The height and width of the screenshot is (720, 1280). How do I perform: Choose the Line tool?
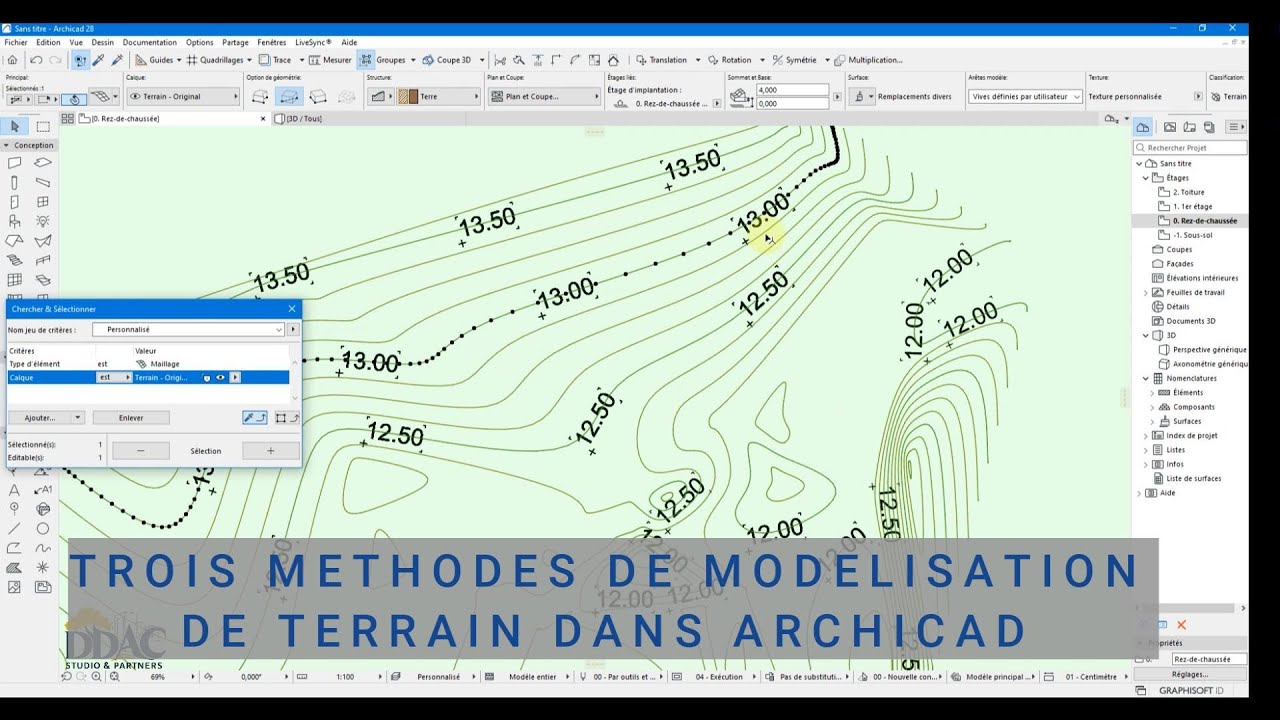15,528
